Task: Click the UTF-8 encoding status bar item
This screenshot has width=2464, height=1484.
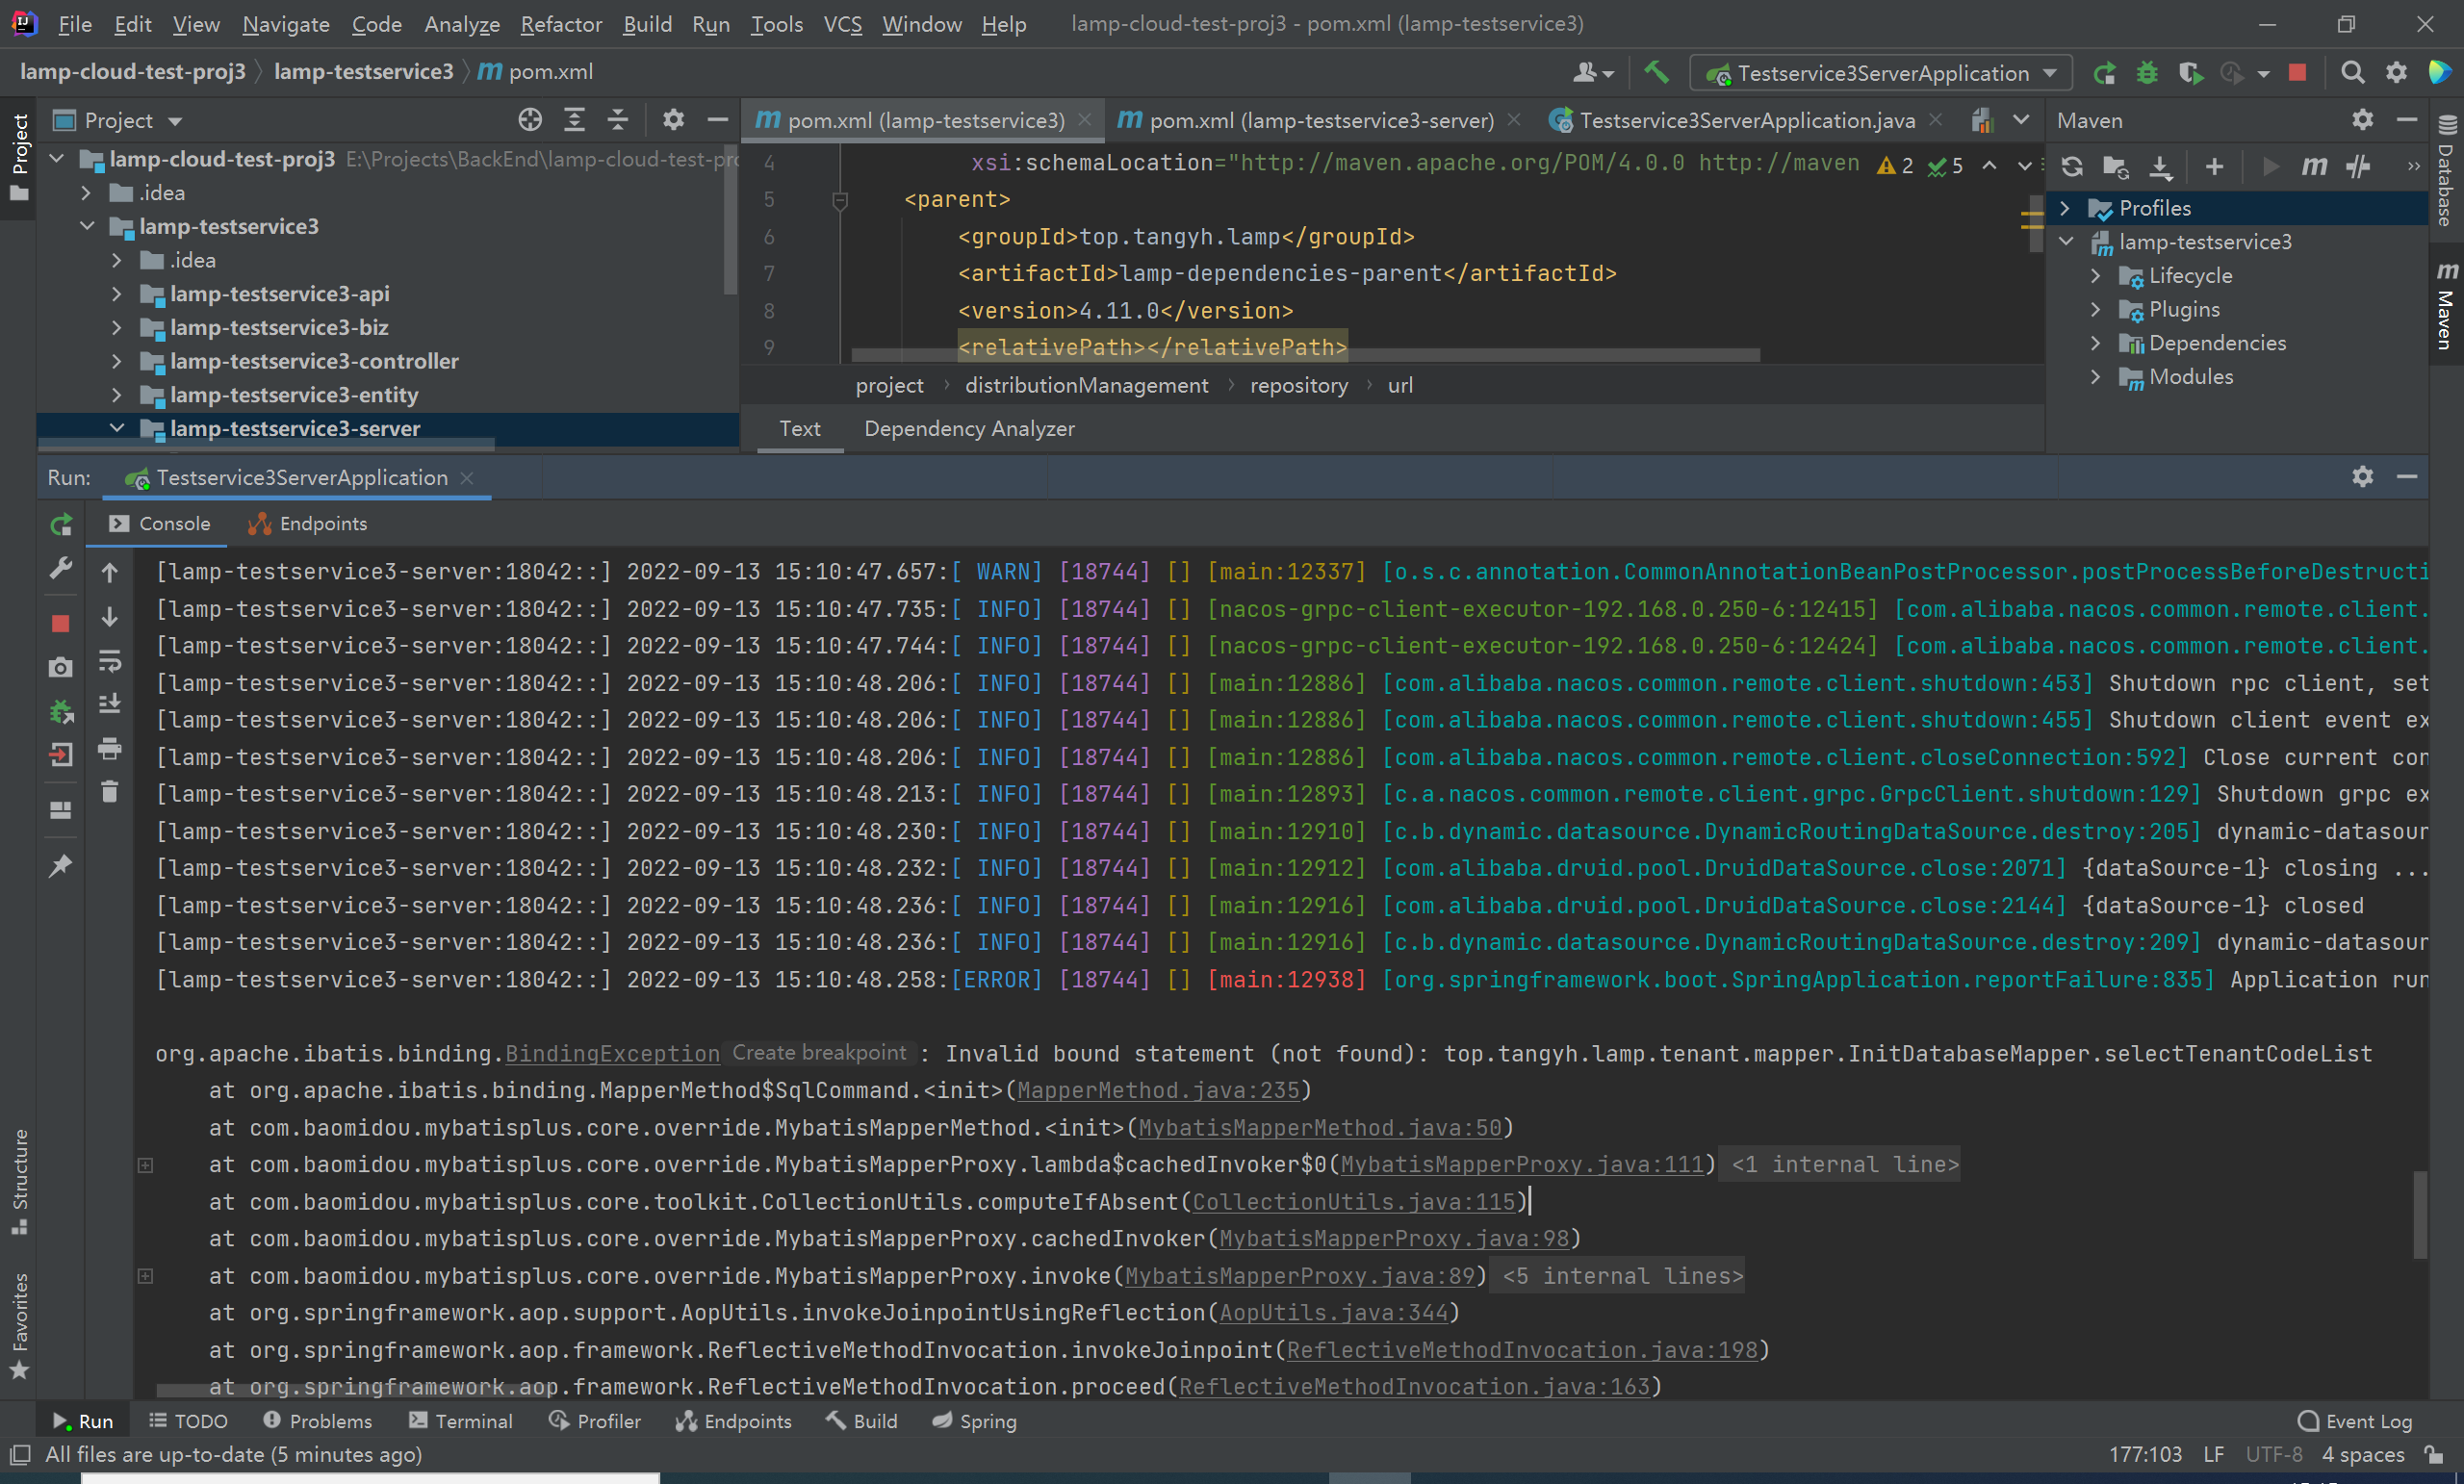Action: point(2273,1455)
